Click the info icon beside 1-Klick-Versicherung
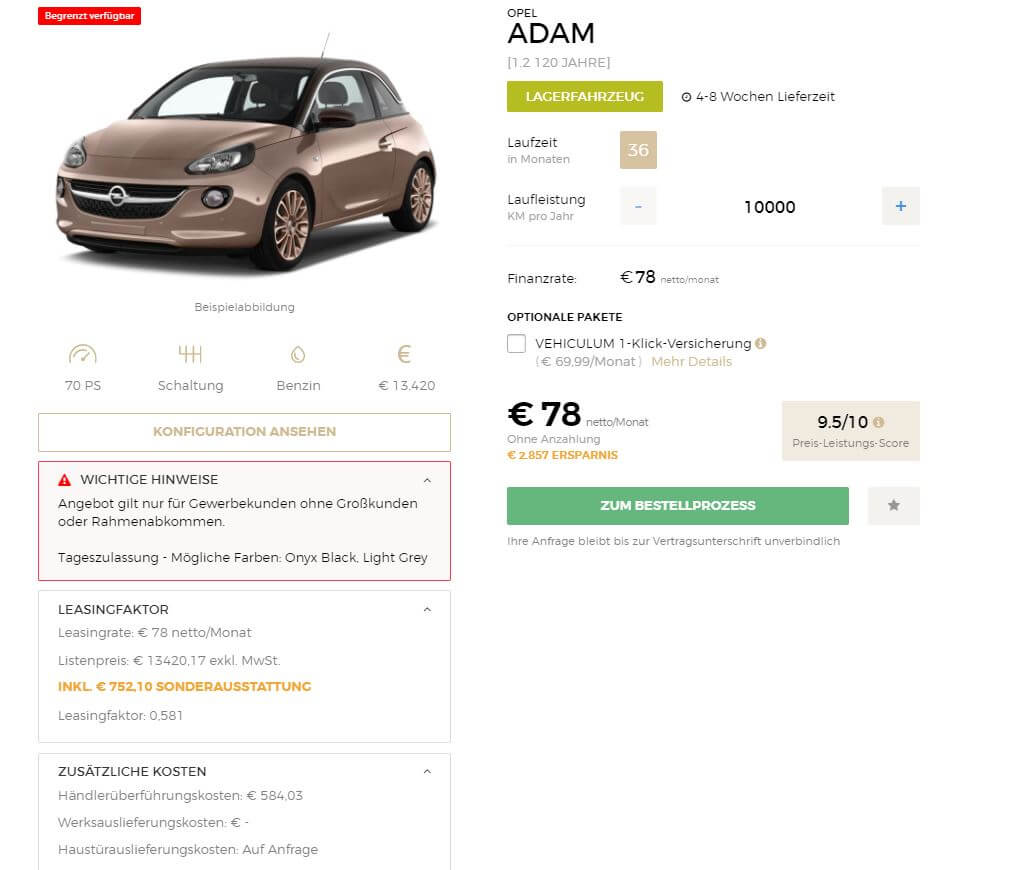The width and height of the screenshot is (1023, 870). 761,343
